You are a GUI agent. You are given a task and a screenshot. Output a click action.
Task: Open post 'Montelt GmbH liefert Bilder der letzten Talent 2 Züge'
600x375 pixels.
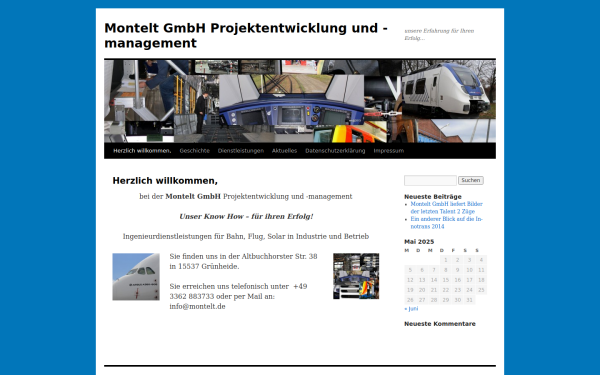tap(446, 207)
